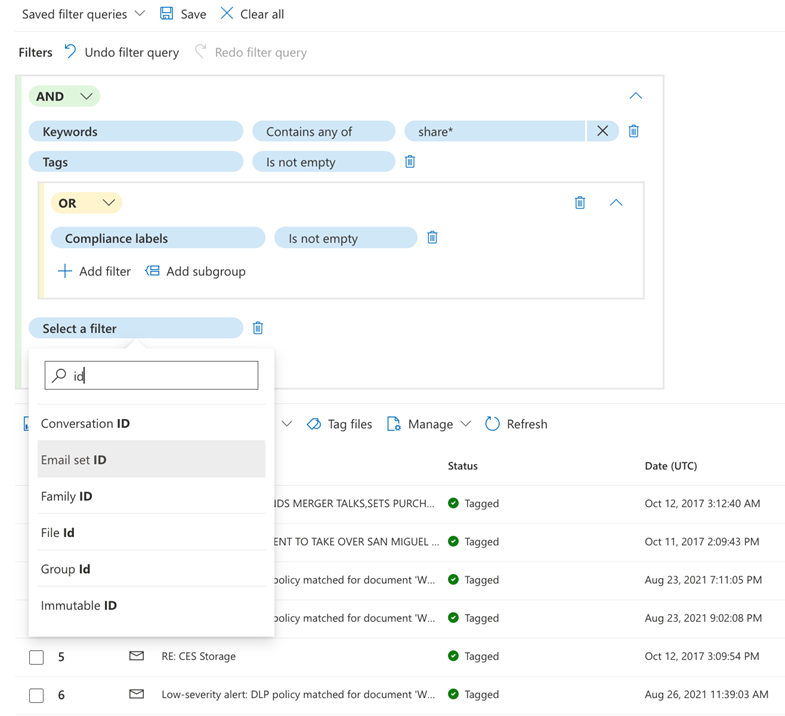Image resolution: width=785 pixels, height=716 pixels.
Task: Click the Tag files icon
Action: tap(314, 424)
